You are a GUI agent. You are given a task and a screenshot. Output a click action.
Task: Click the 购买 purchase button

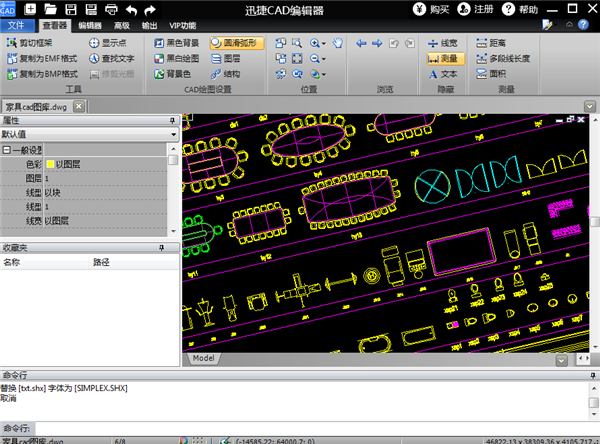431,9
